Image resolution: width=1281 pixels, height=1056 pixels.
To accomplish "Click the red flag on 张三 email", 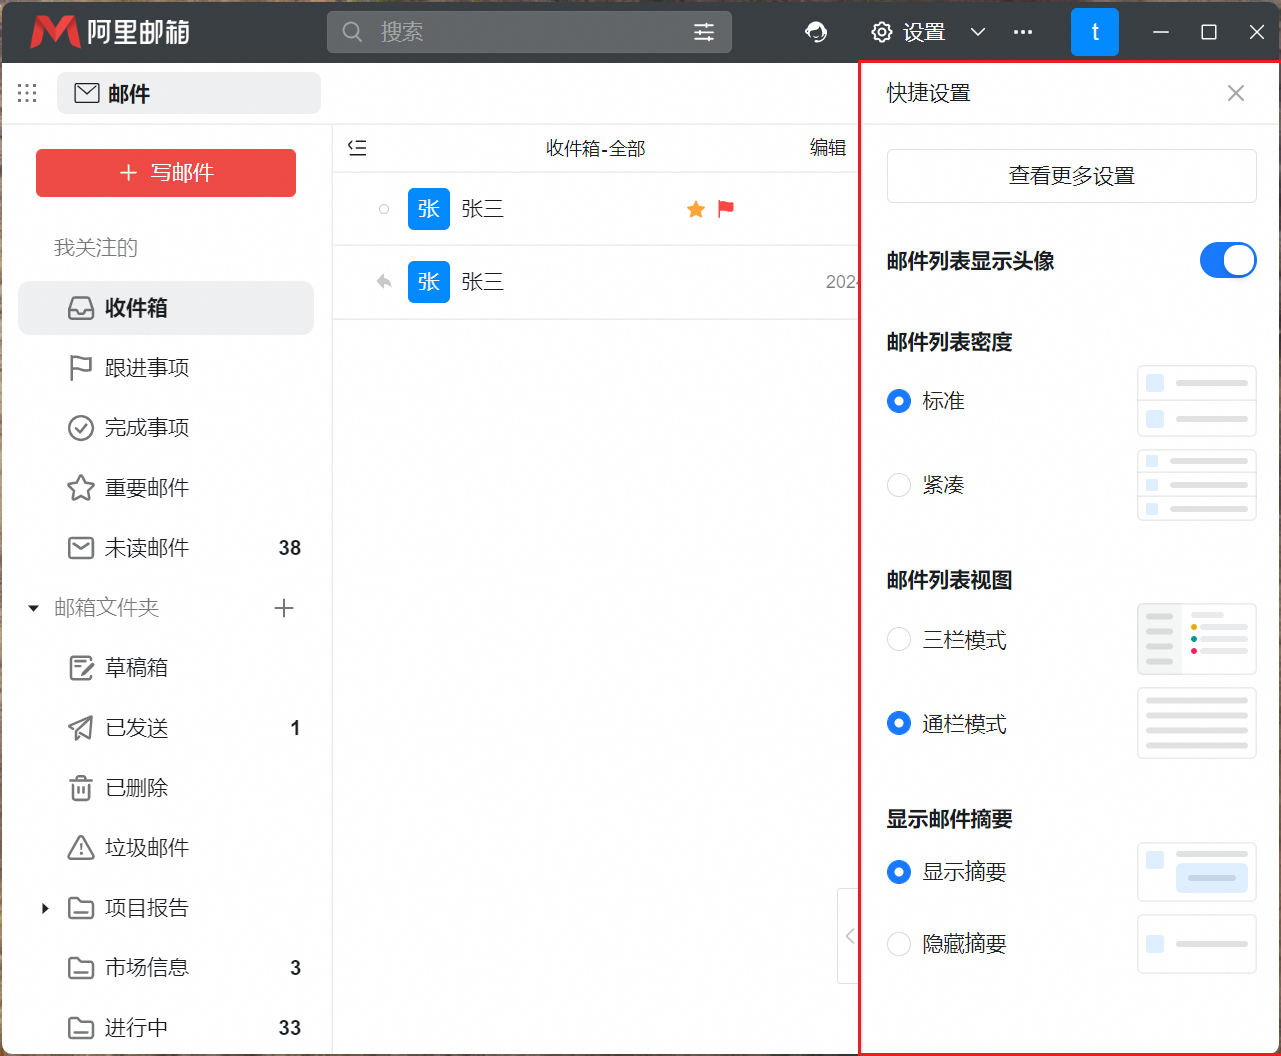I will pos(726,209).
